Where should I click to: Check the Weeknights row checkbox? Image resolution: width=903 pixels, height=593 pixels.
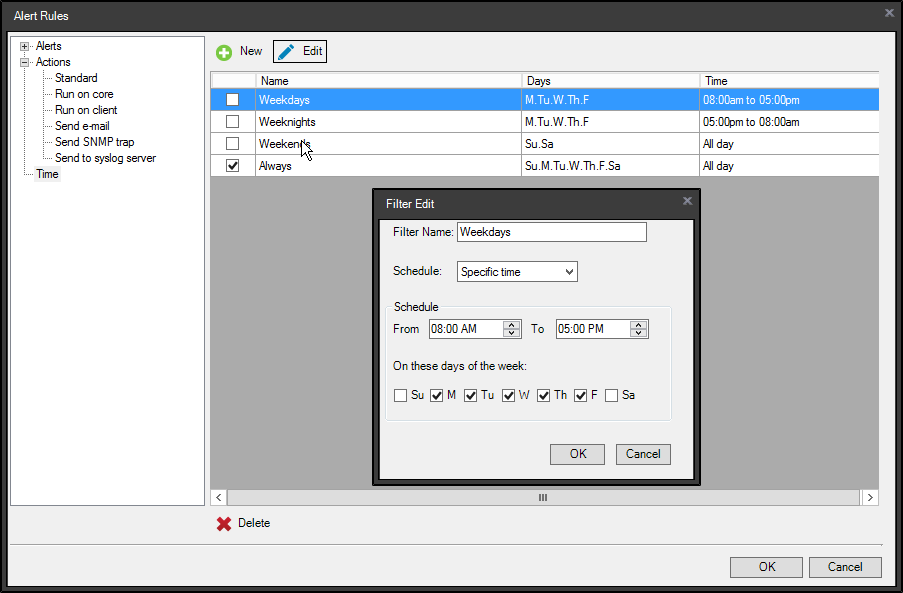point(232,122)
